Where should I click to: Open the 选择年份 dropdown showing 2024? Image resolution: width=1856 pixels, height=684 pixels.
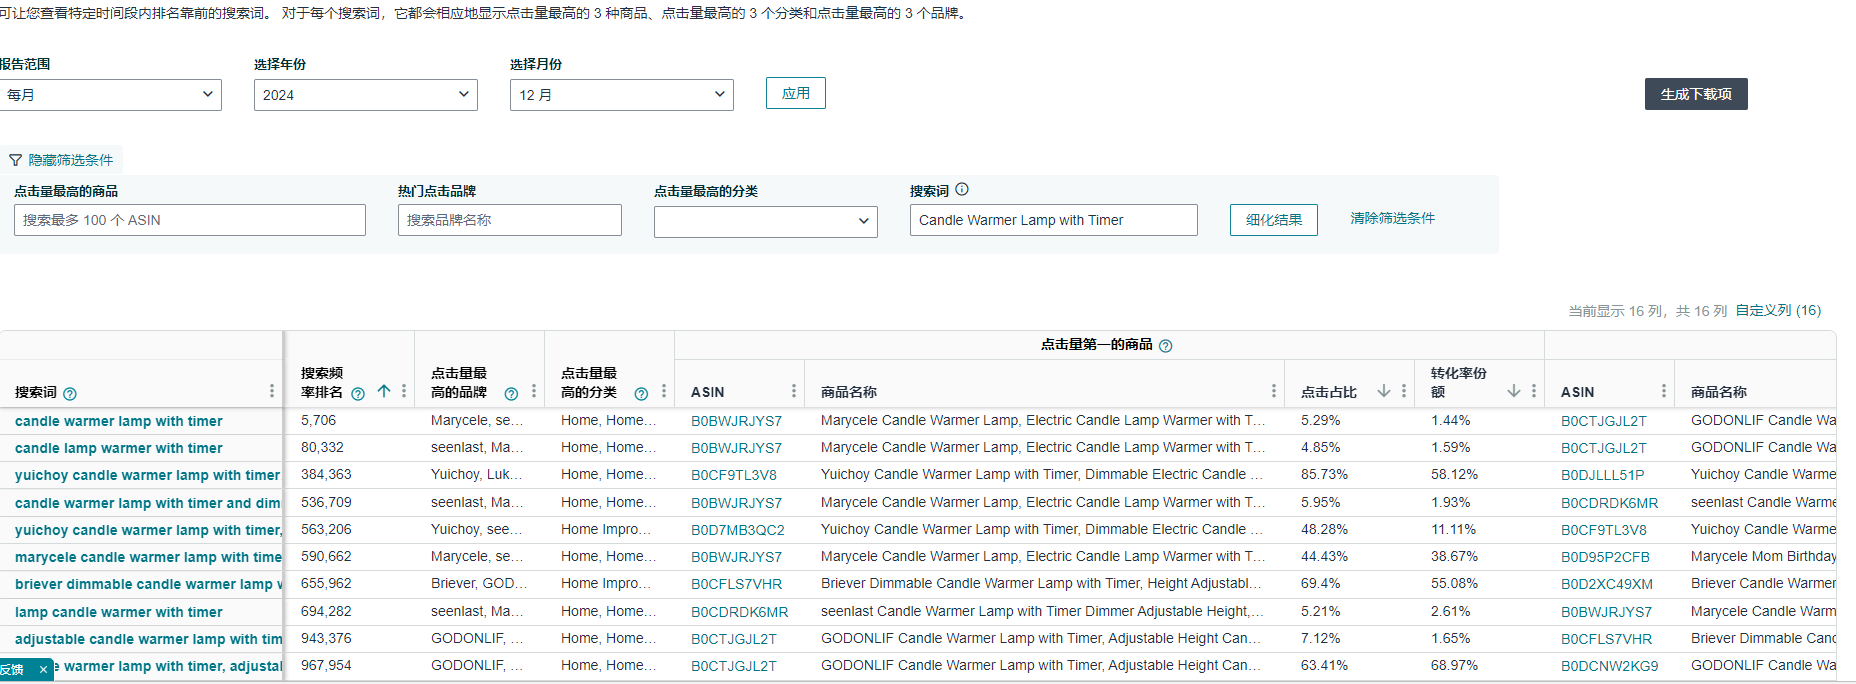pos(365,95)
